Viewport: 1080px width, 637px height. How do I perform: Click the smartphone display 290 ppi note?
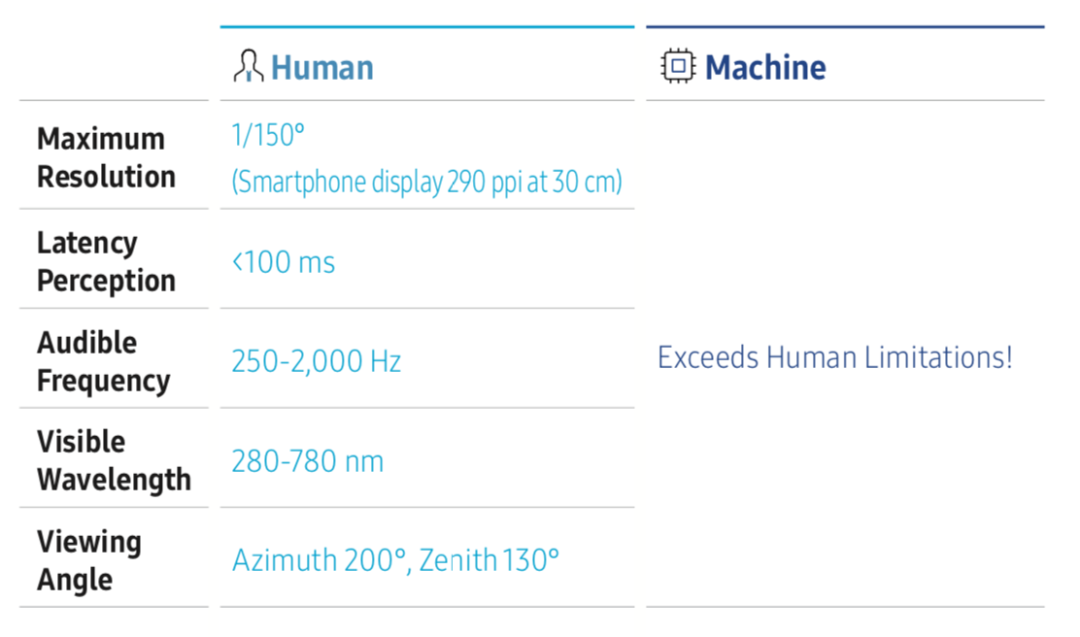pyautogui.click(x=427, y=182)
